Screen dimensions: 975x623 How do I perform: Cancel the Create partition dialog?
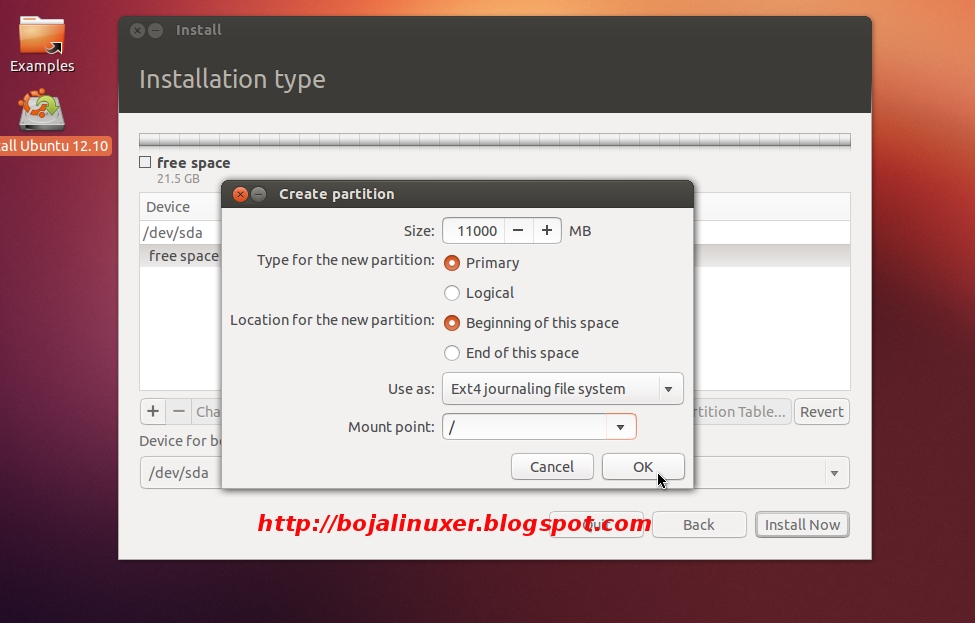tap(552, 466)
